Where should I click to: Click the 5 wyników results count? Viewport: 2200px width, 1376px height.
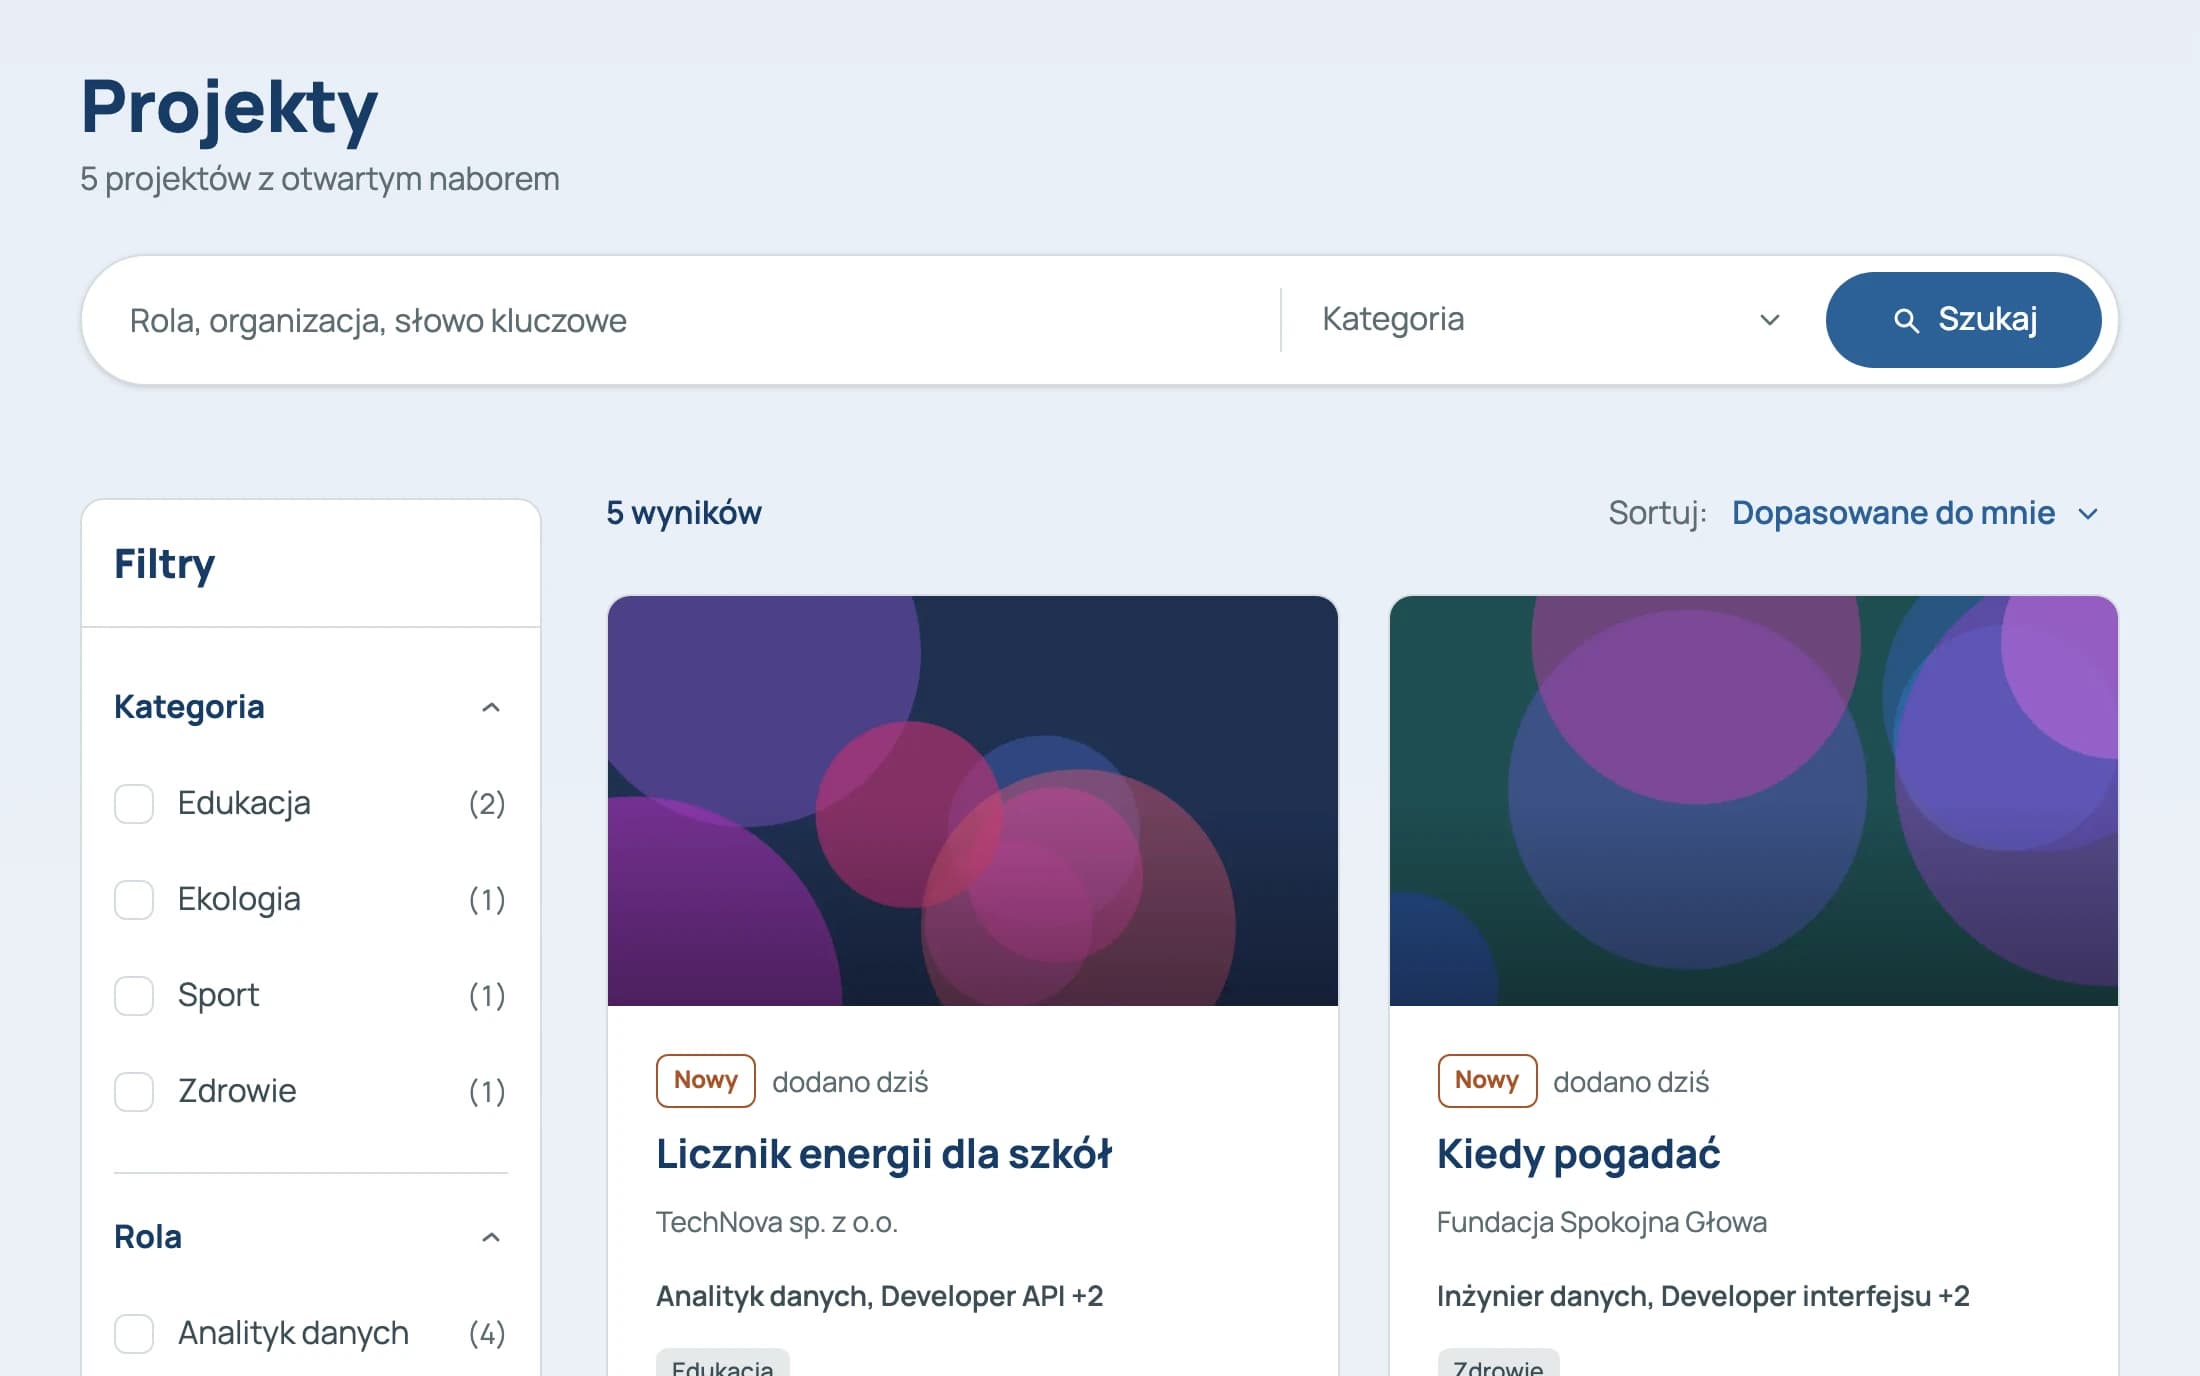[684, 513]
